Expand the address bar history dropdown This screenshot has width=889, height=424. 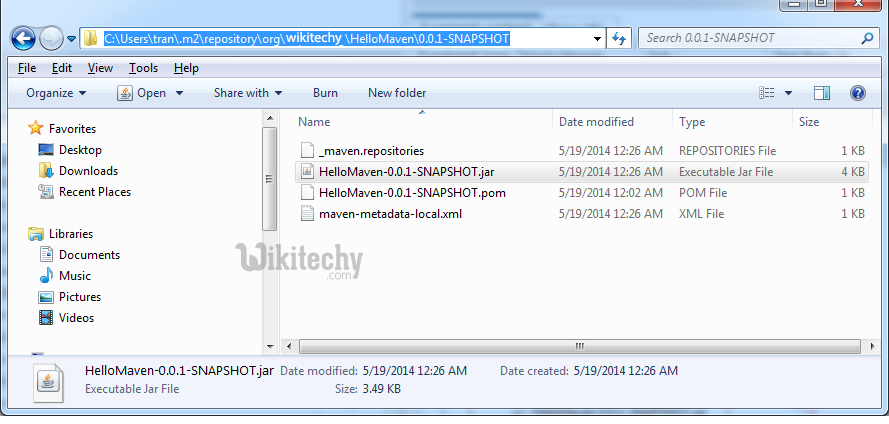click(597, 39)
